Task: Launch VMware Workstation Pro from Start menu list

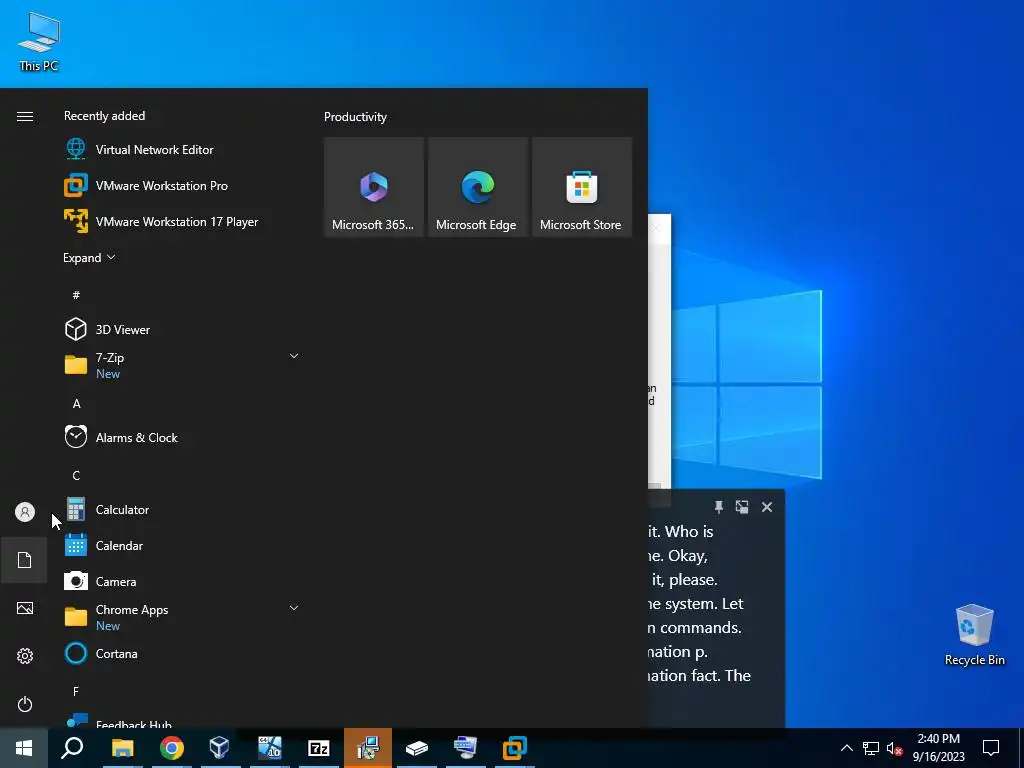Action: coord(182,185)
